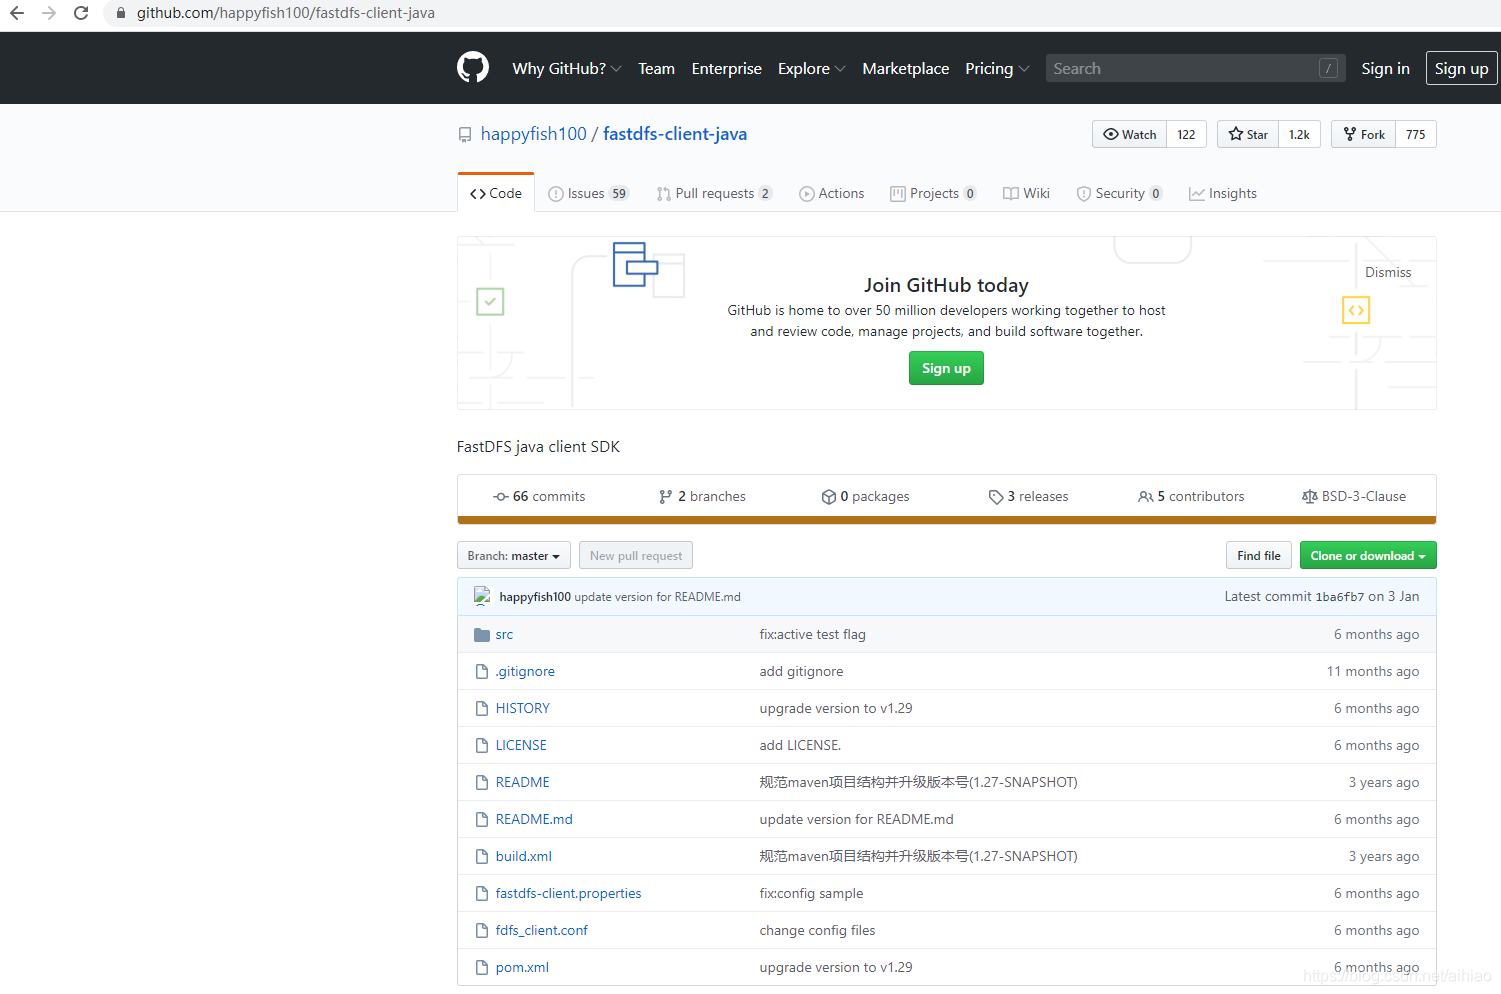Click the Find file button
The image size is (1501, 994).
point(1259,556)
